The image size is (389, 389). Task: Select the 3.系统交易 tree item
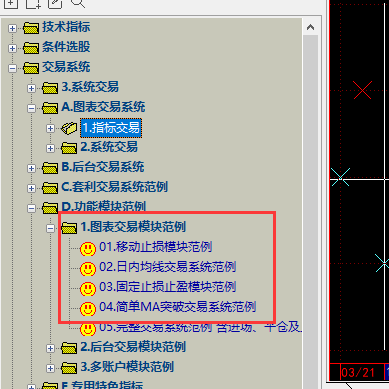90,87
